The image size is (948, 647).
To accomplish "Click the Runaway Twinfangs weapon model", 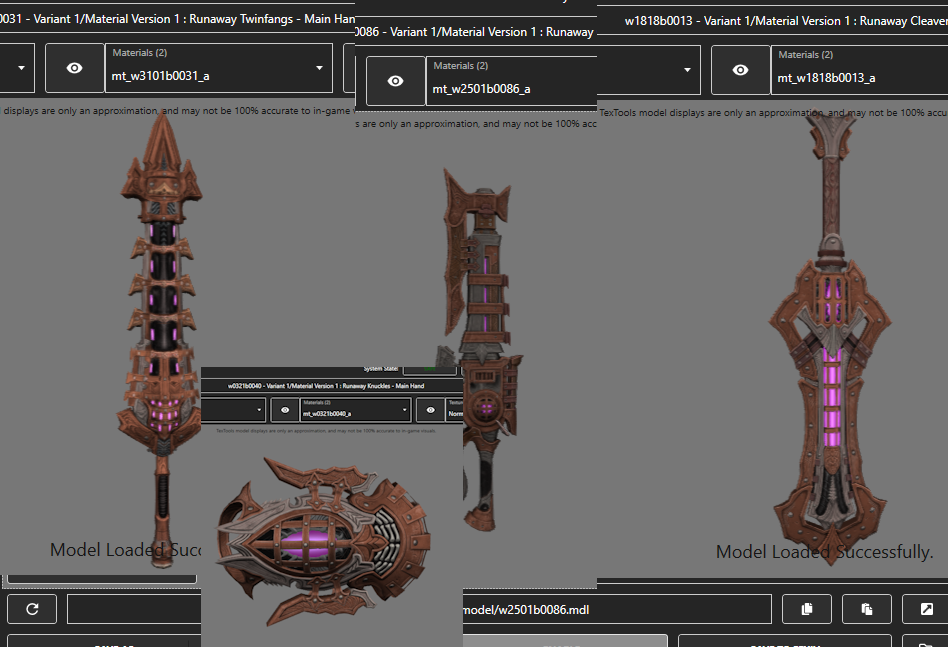I will 162,339.
